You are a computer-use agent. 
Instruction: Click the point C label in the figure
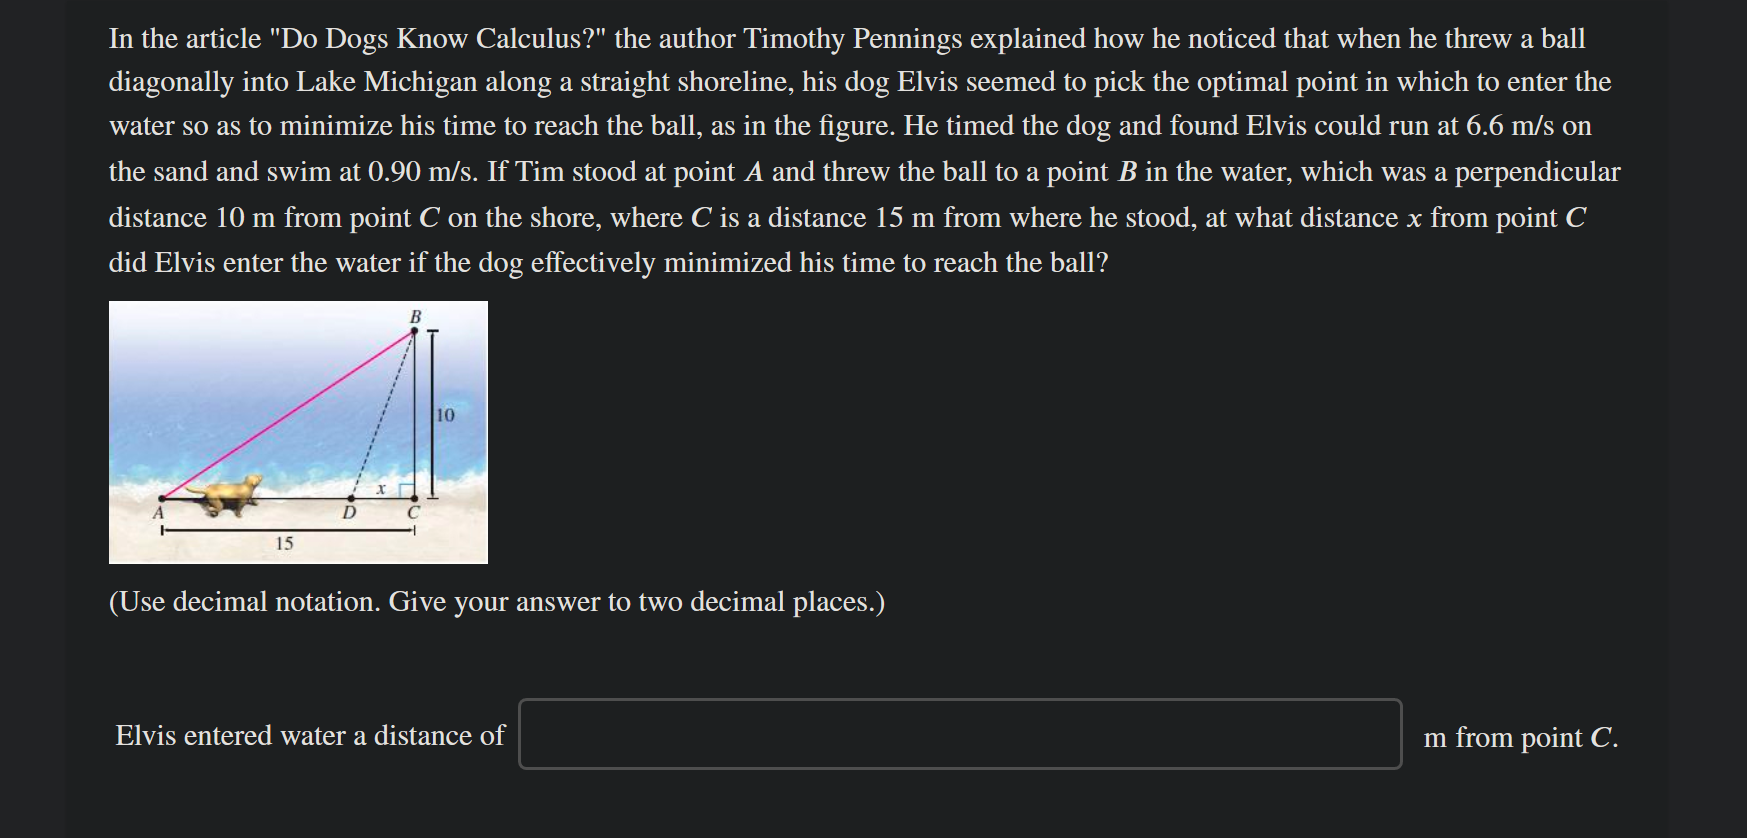[414, 513]
